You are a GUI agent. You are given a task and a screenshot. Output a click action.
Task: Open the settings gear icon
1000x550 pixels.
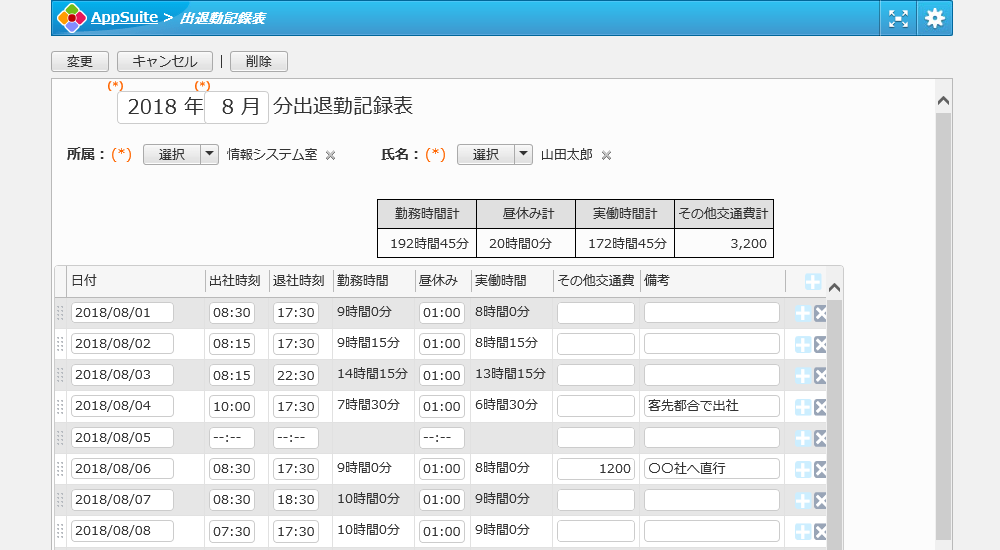coord(934,18)
